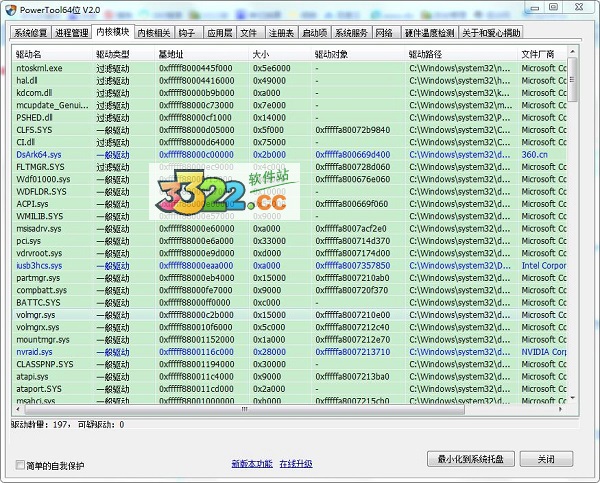This screenshot has width=600, height=483.
Task: Select the kdcom.dll driver row
Action: [x=290, y=93]
